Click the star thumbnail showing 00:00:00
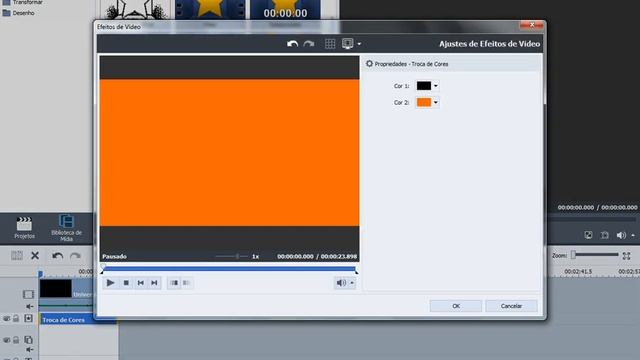 pos(285,10)
